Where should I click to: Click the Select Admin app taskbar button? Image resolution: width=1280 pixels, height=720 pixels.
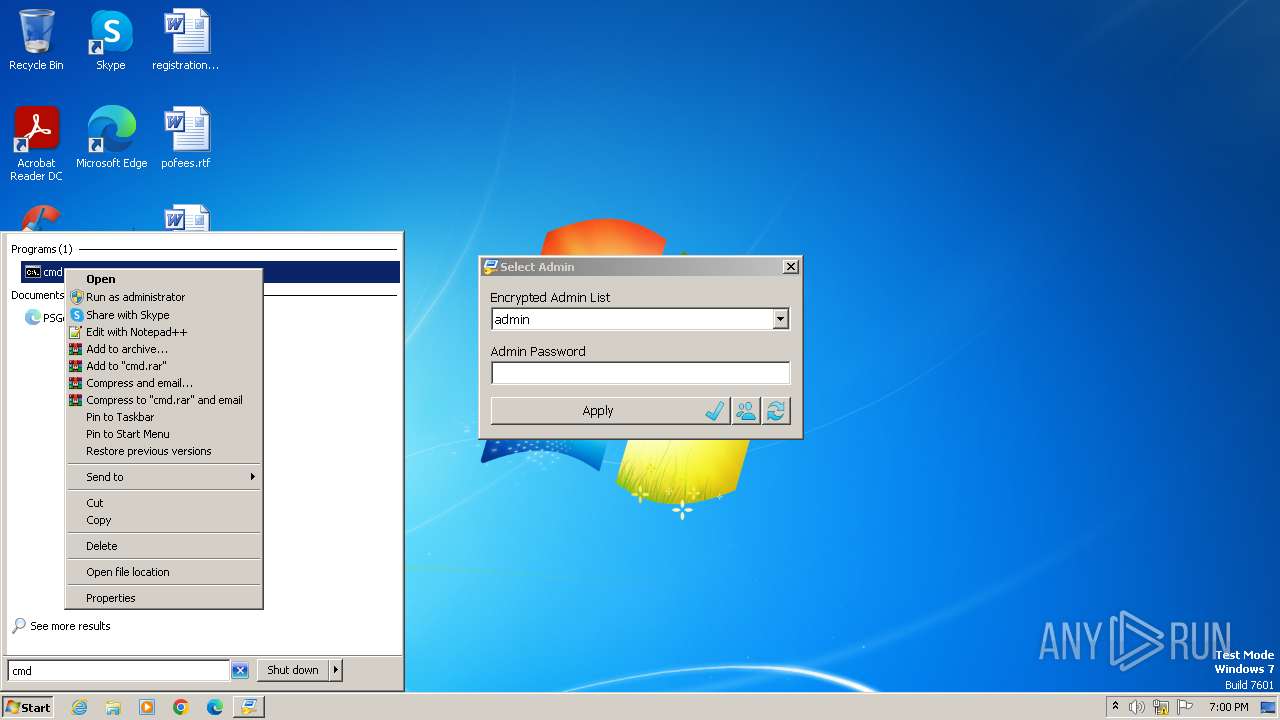click(249, 707)
